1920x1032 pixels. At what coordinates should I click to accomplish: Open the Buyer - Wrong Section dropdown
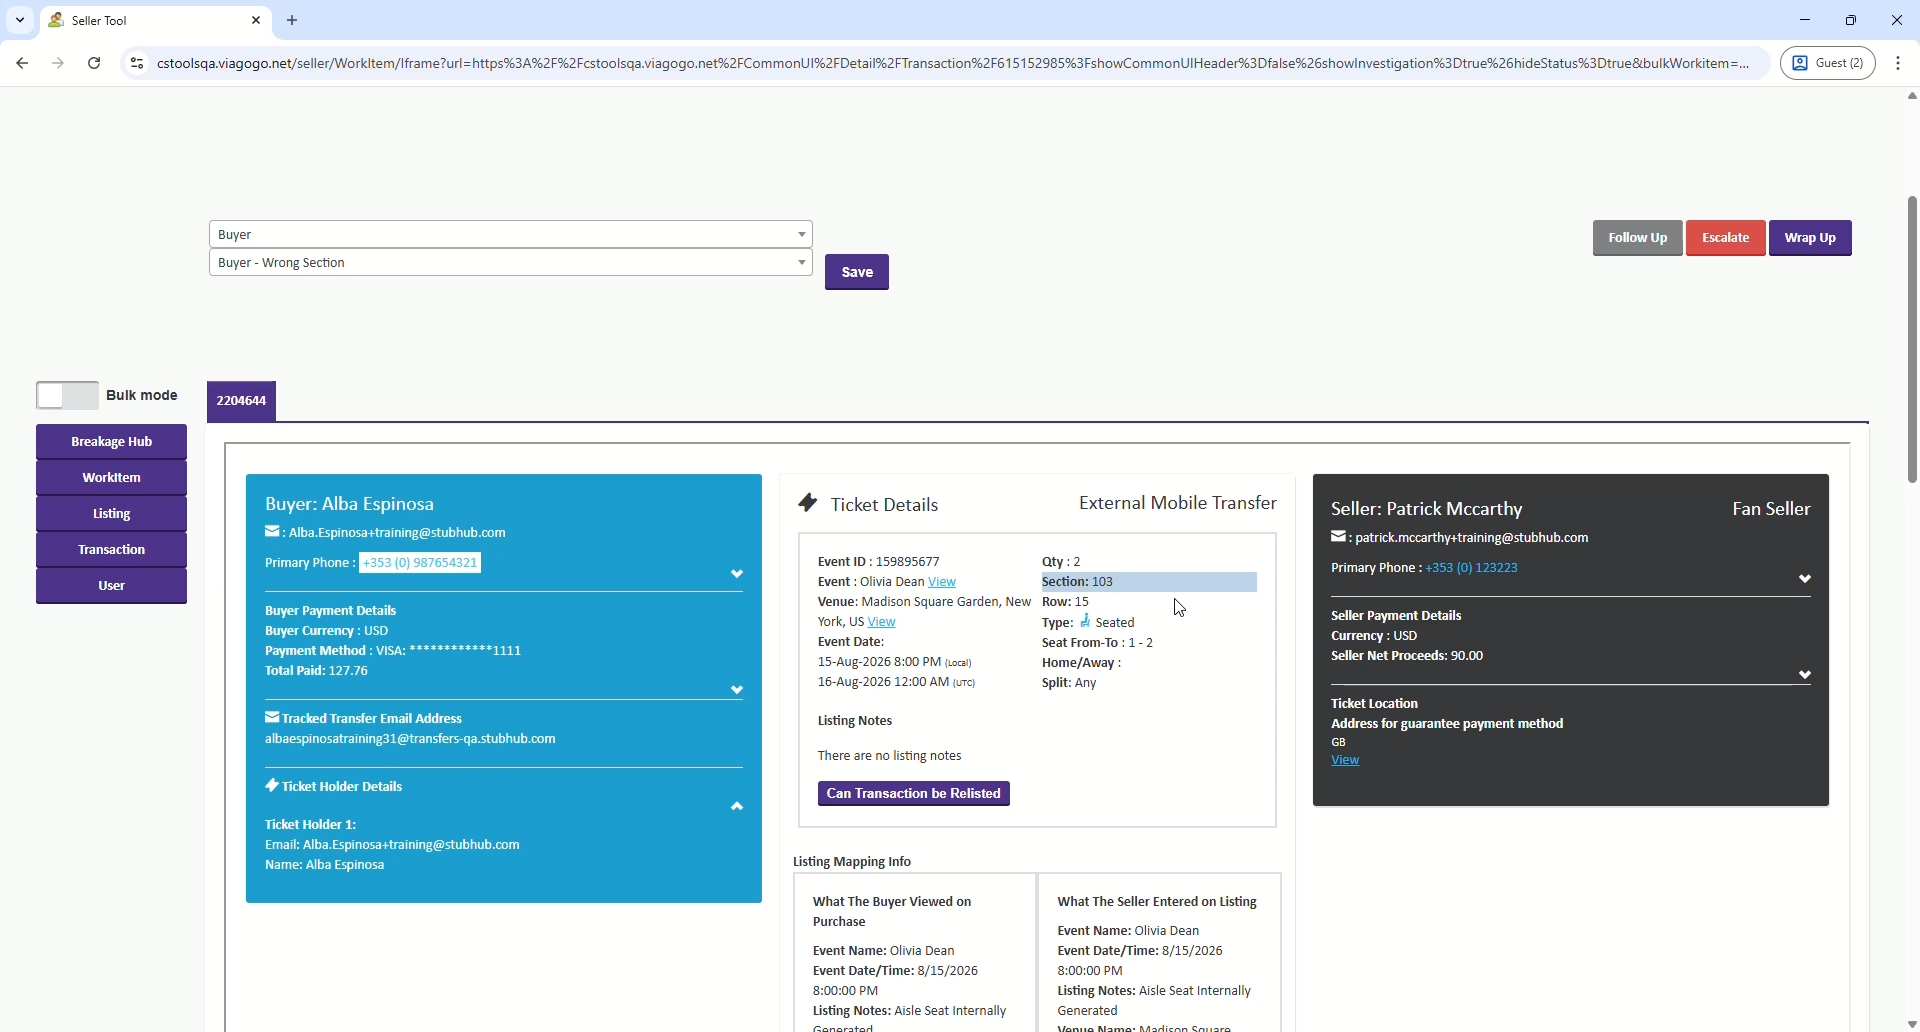click(510, 263)
